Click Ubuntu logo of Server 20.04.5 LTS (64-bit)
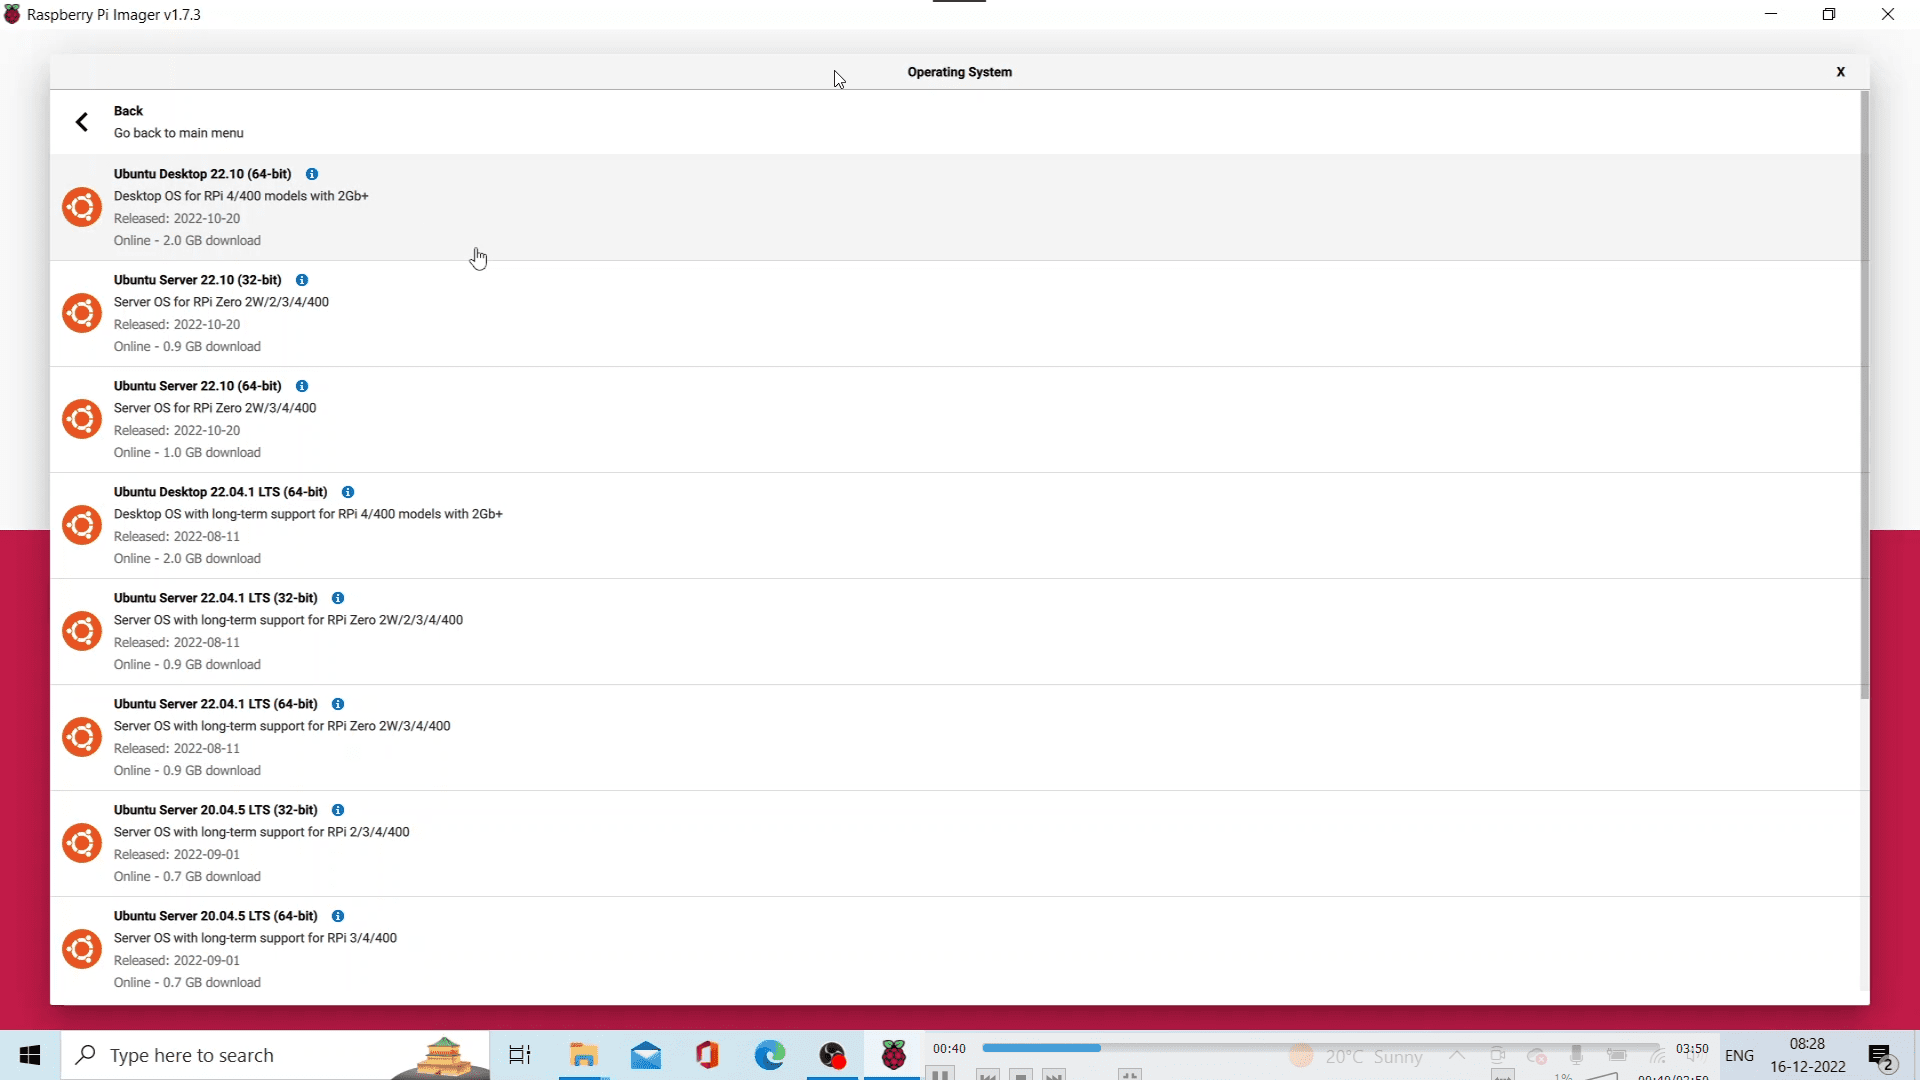This screenshot has width=1920, height=1080. pos(82,949)
